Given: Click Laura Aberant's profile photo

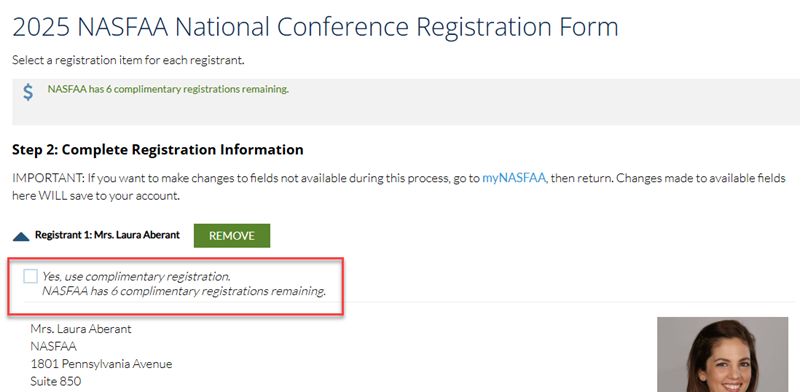Looking at the screenshot, I should 722,354.
